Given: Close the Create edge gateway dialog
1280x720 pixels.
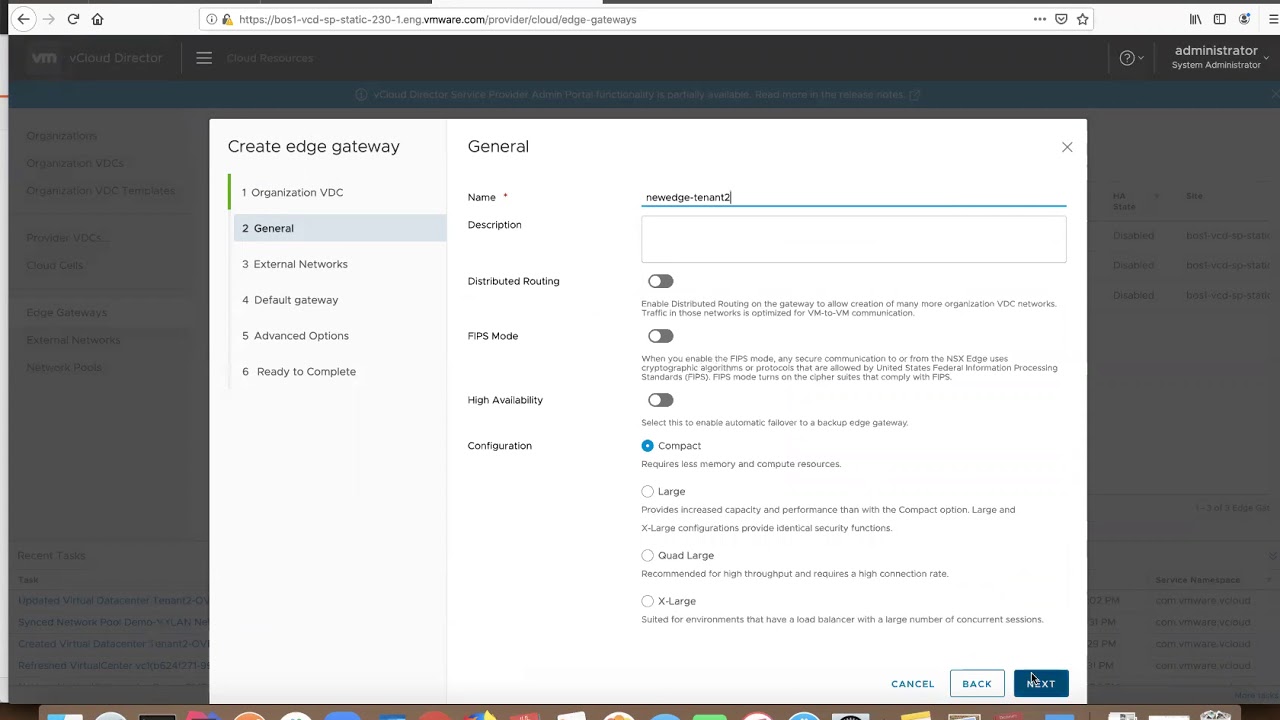Looking at the screenshot, I should point(1067,147).
